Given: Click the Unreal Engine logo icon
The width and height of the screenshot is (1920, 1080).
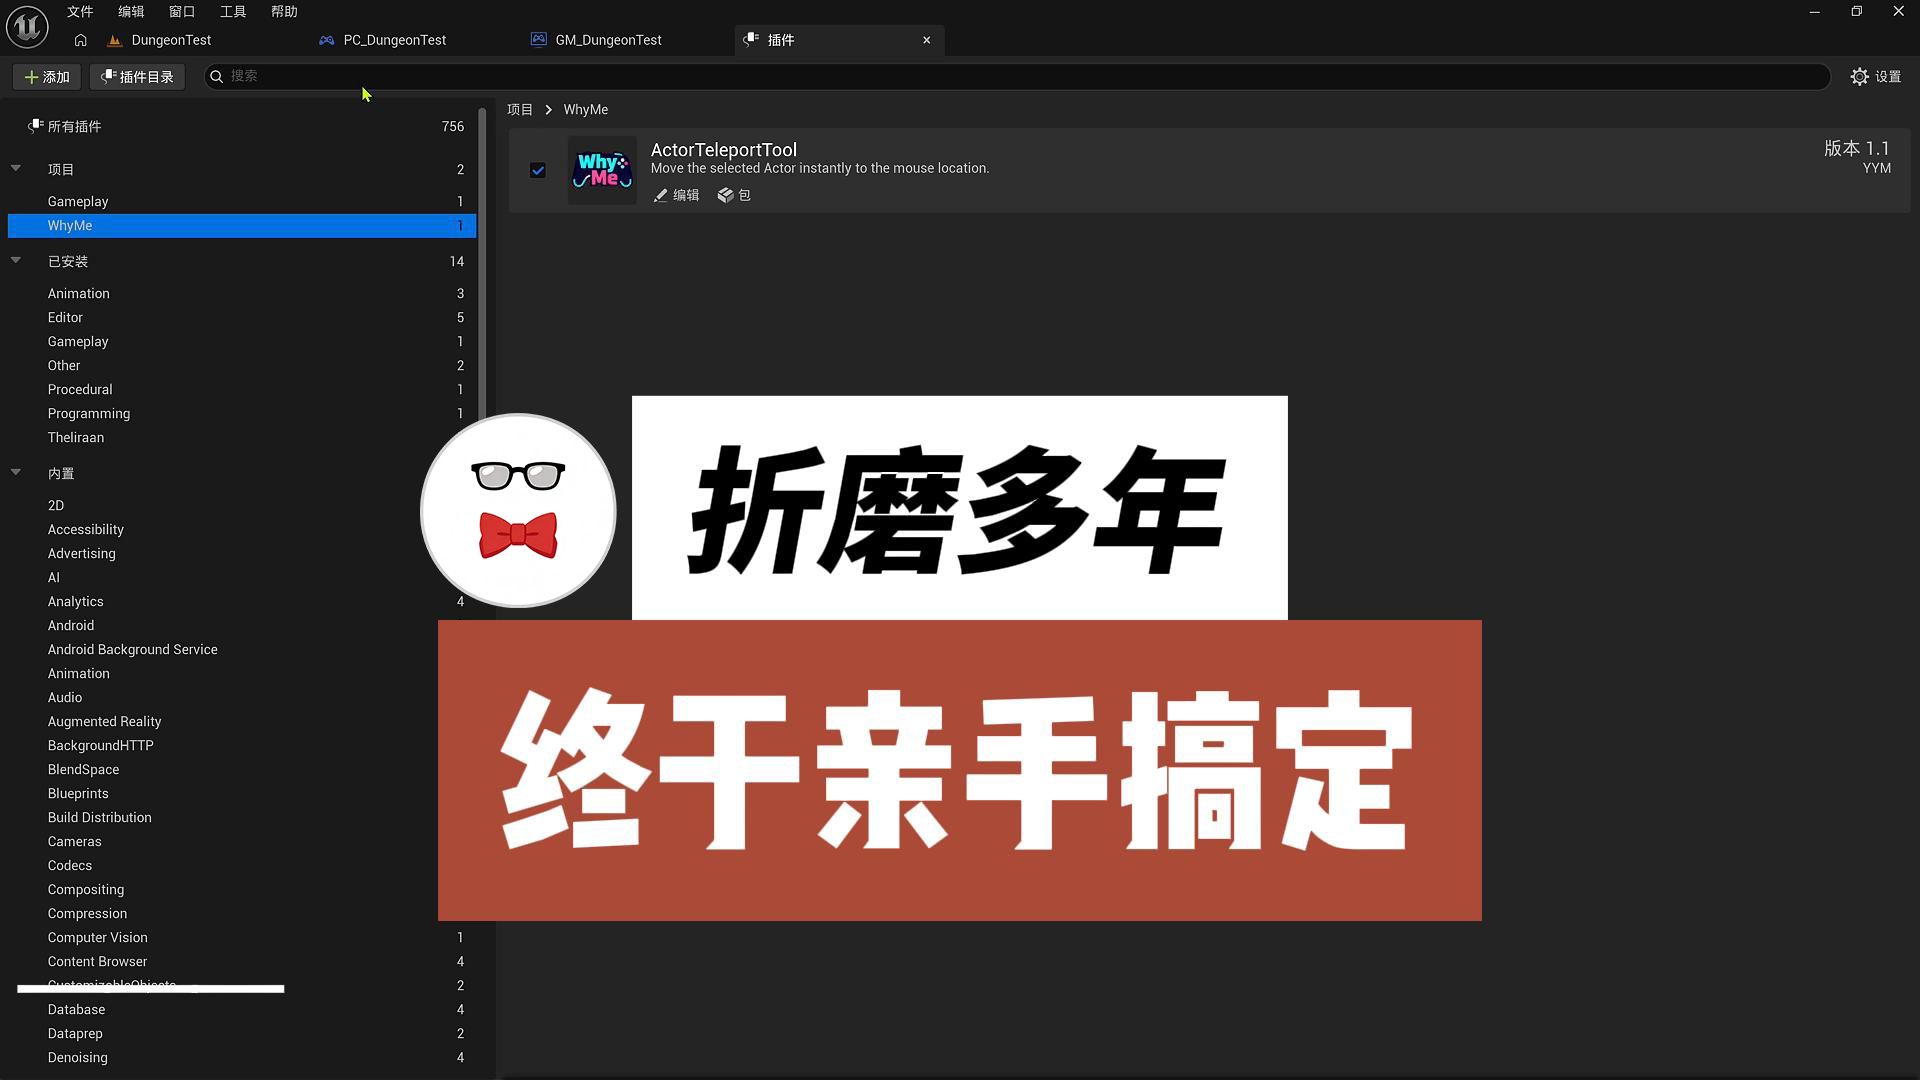Looking at the screenshot, I should click(x=27, y=26).
